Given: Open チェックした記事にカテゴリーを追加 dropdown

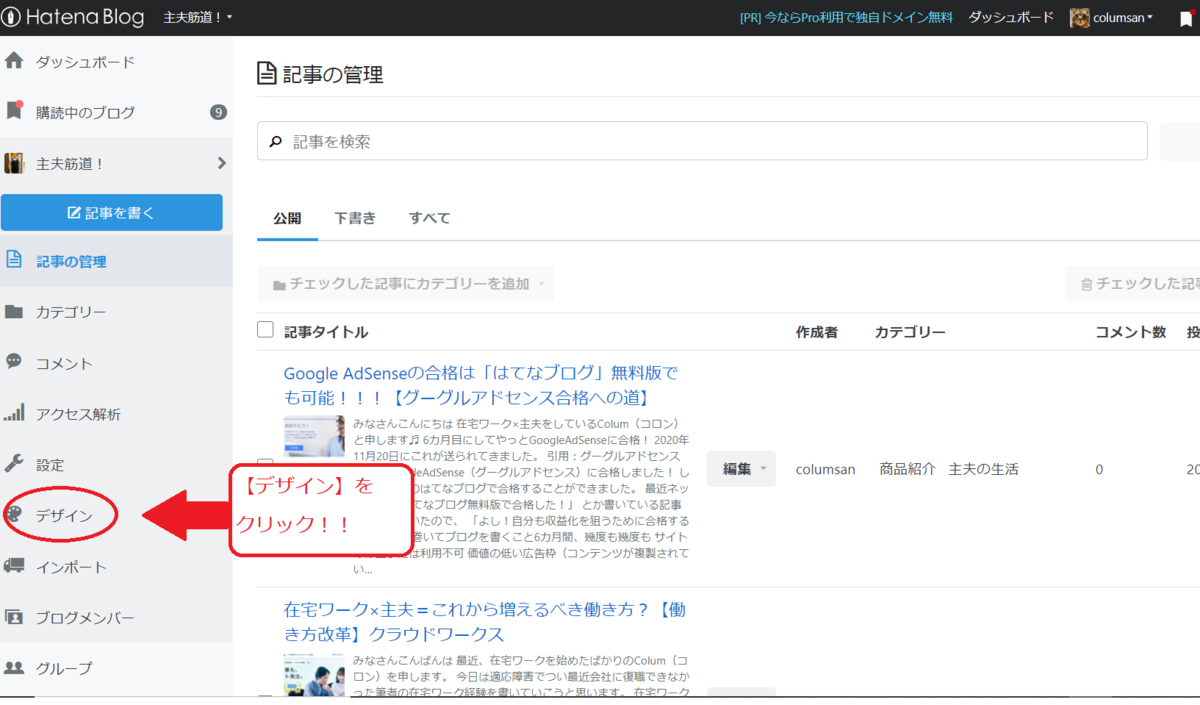Looking at the screenshot, I should pyautogui.click(x=405, y=284).
